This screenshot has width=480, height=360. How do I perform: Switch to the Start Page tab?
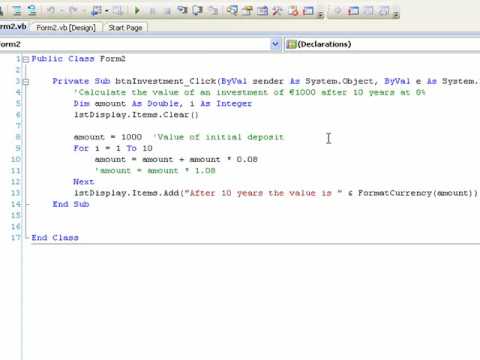pyautogui.click(x=125, y=28)
